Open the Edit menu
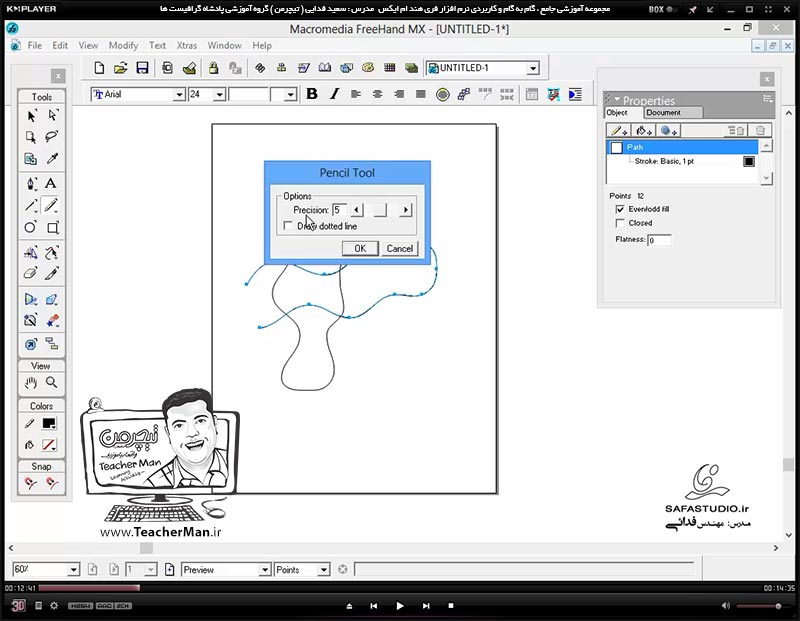Viewport: 800px width, 621px height. click(x=60, y=45)
